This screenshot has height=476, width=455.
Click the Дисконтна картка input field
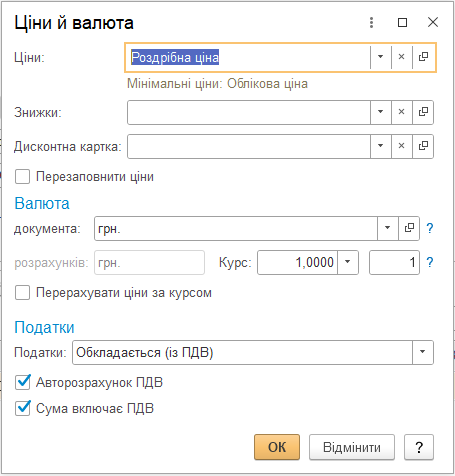point(249,146)
